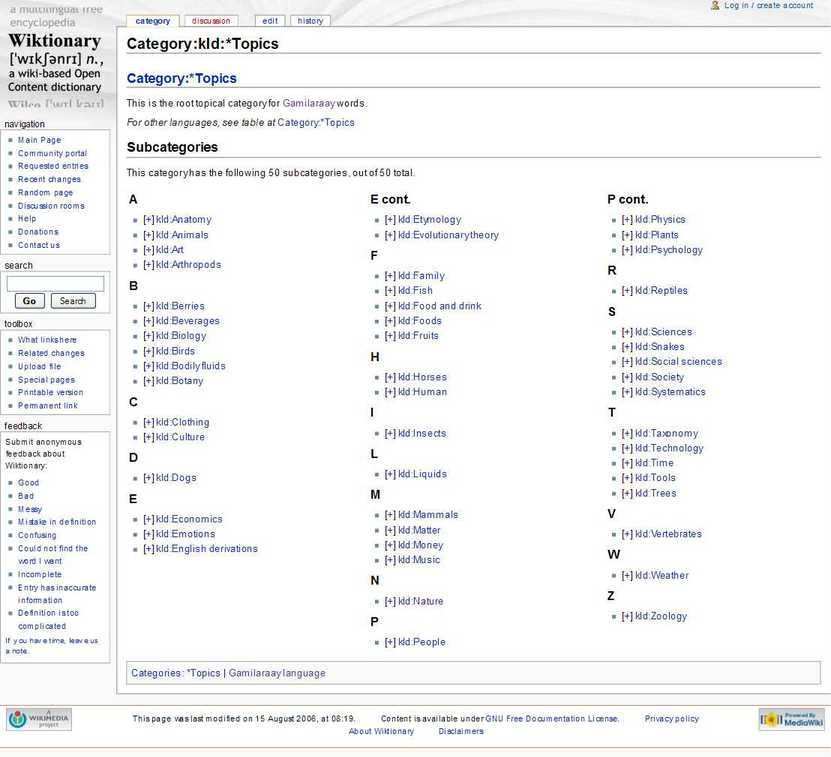Open the Disclaimers footer link
This screenshot has height=757, width=831.
coord(461,732)
